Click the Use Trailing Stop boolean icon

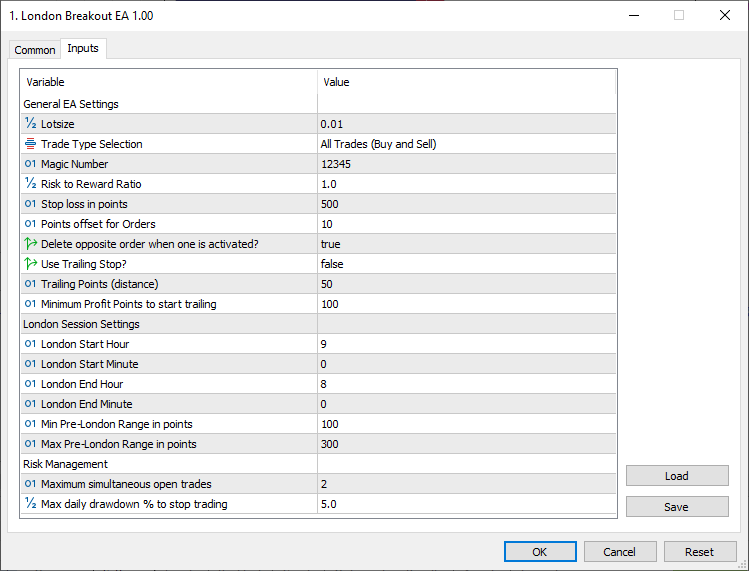click(x=31, y=264)
